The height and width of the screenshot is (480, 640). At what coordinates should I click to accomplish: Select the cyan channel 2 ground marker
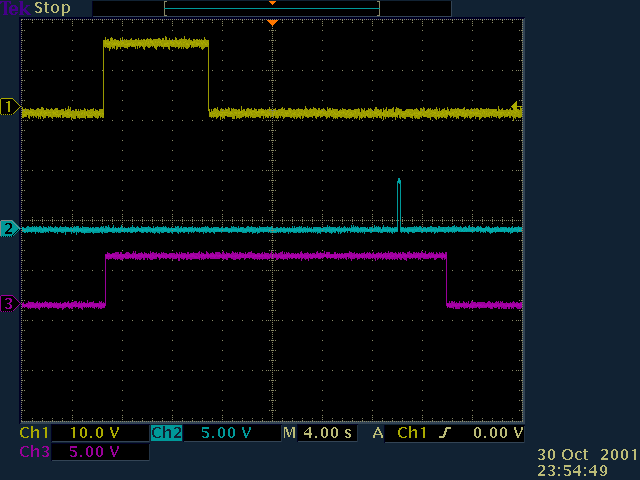click(10, 229)
